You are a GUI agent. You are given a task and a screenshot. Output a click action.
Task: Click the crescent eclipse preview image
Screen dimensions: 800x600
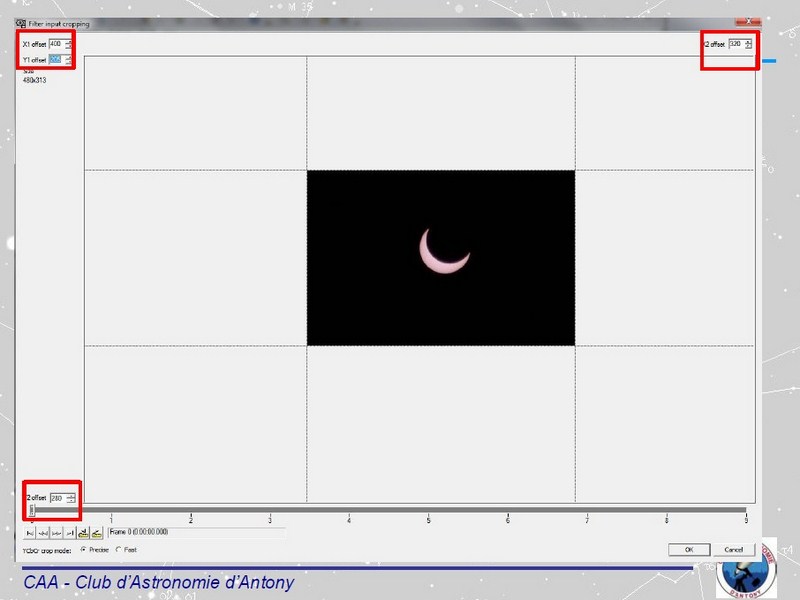coord(444,250)
